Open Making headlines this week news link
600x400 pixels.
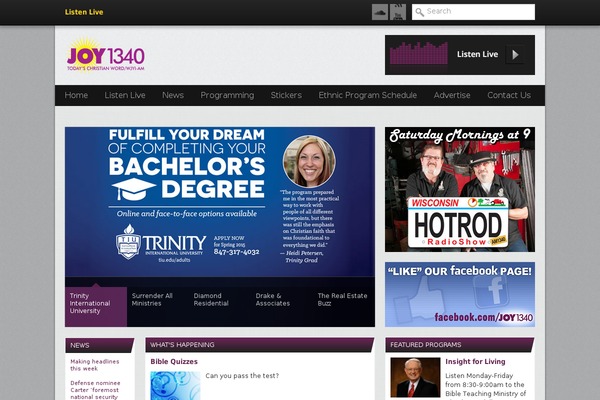[x=95, y=365]
